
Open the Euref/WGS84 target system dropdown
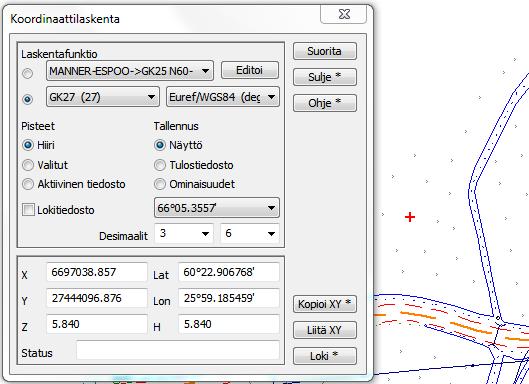coord(223,97)
